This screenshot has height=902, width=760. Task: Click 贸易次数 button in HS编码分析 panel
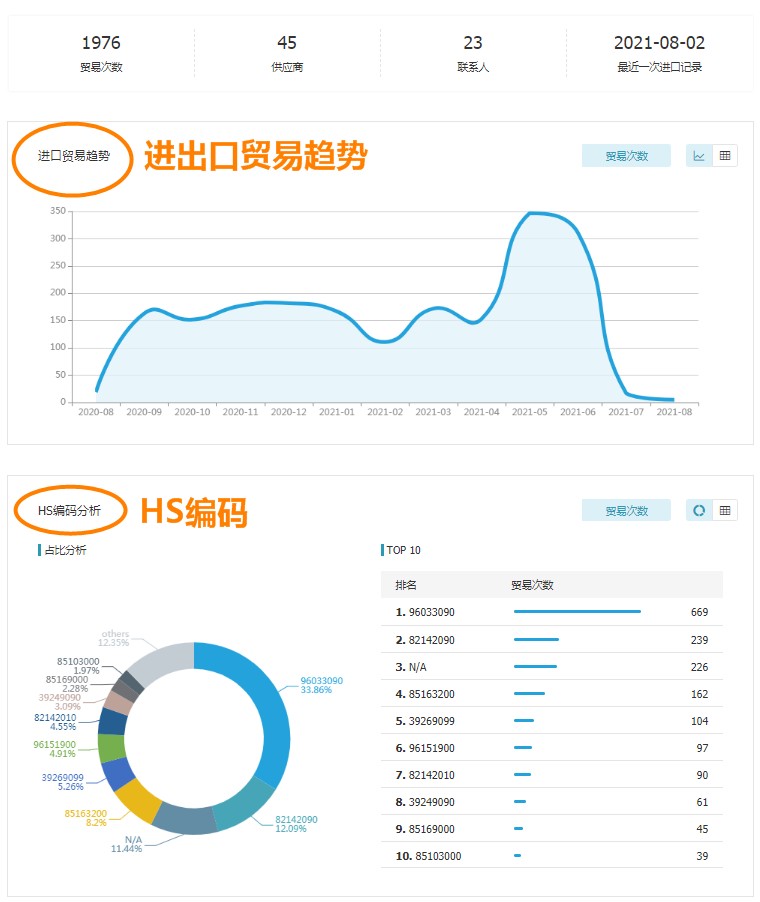[x=627, y=510]
